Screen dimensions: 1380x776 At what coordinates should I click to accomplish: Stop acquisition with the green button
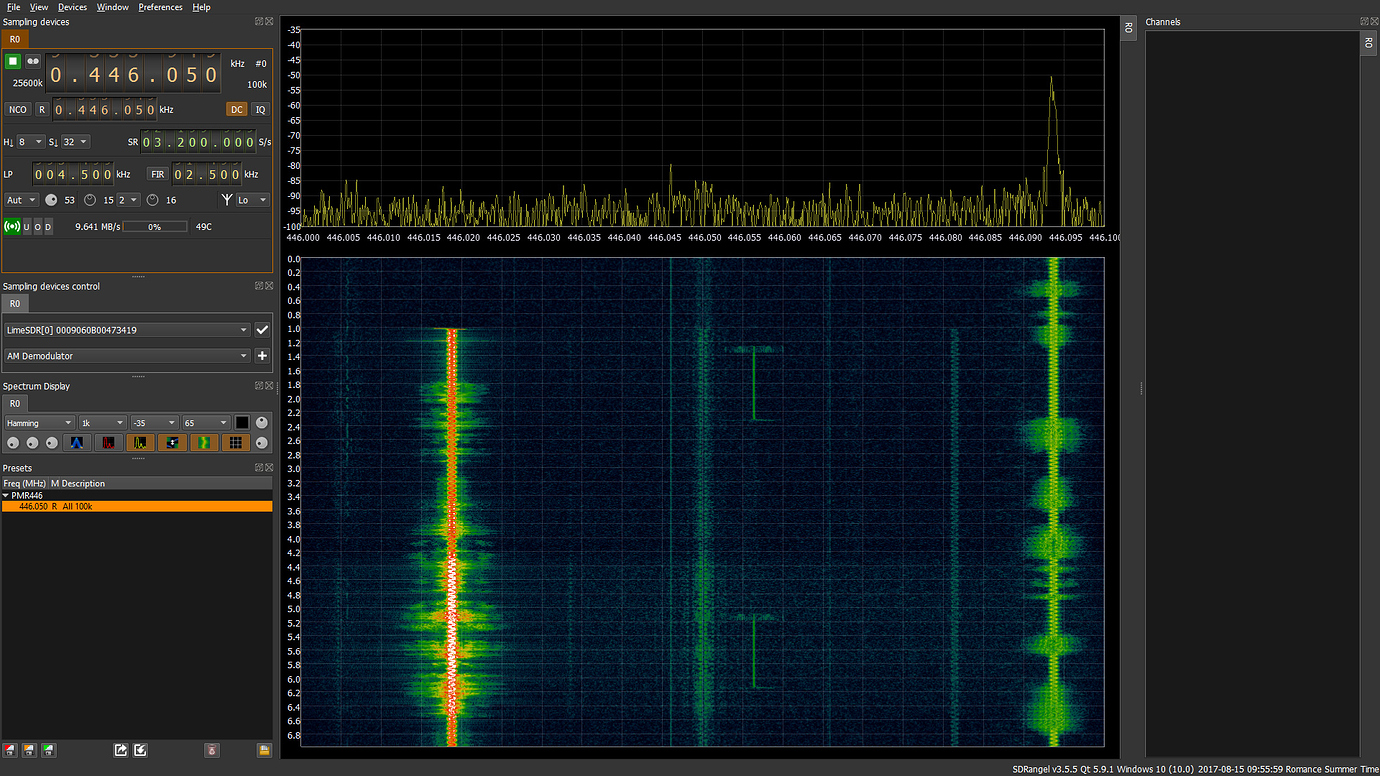pos(13,61)
